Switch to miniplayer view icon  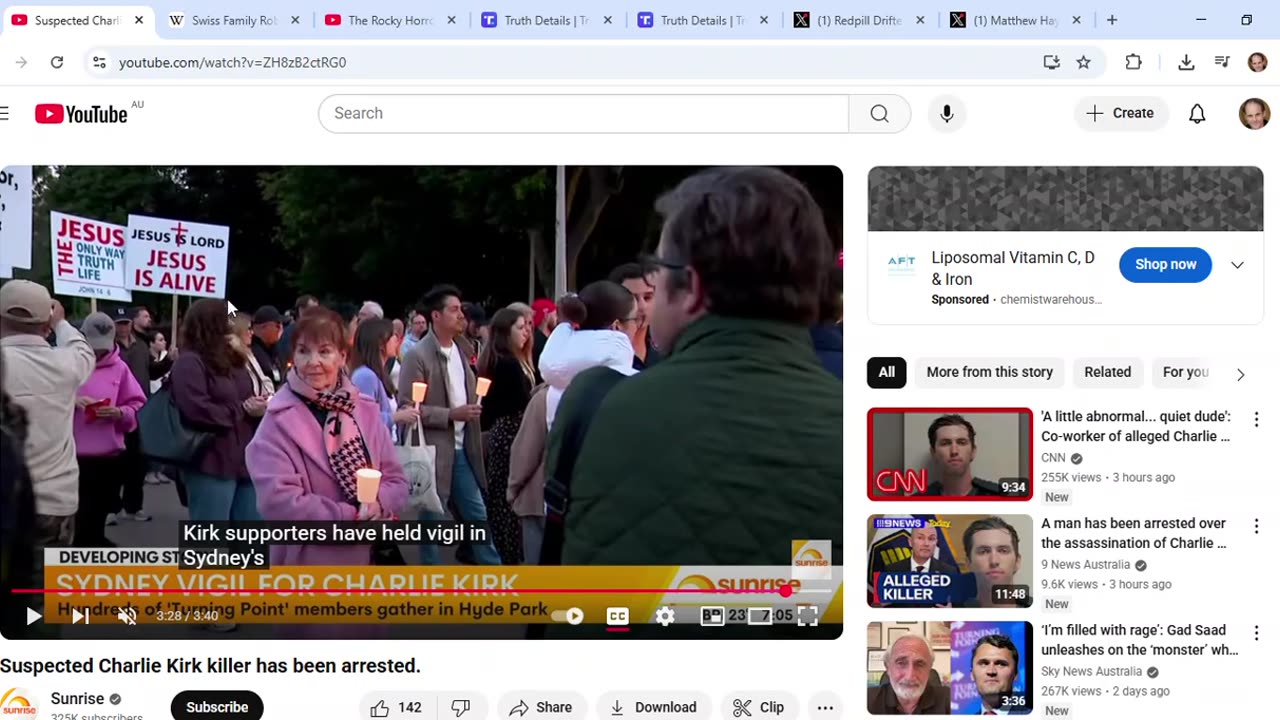coord(712,616)
